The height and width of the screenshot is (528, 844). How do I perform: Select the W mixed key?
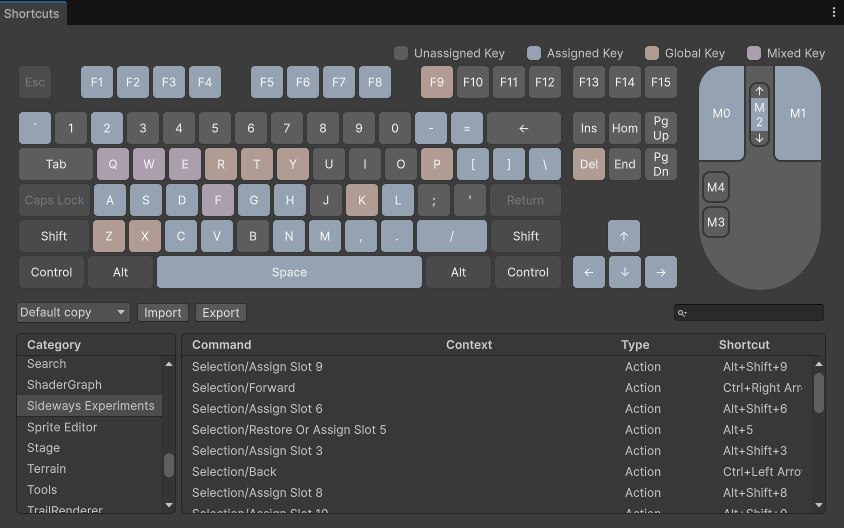tap(149, 164)
